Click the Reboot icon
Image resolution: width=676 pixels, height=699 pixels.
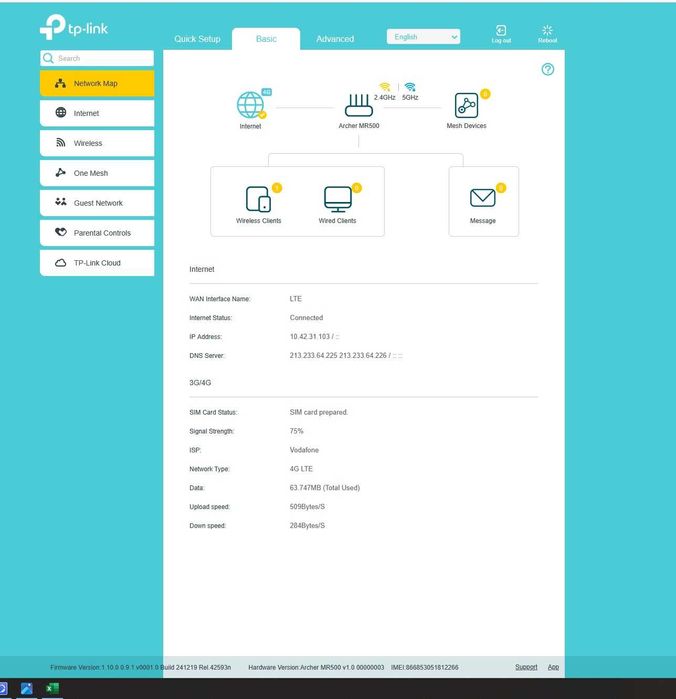pos(547,33)
